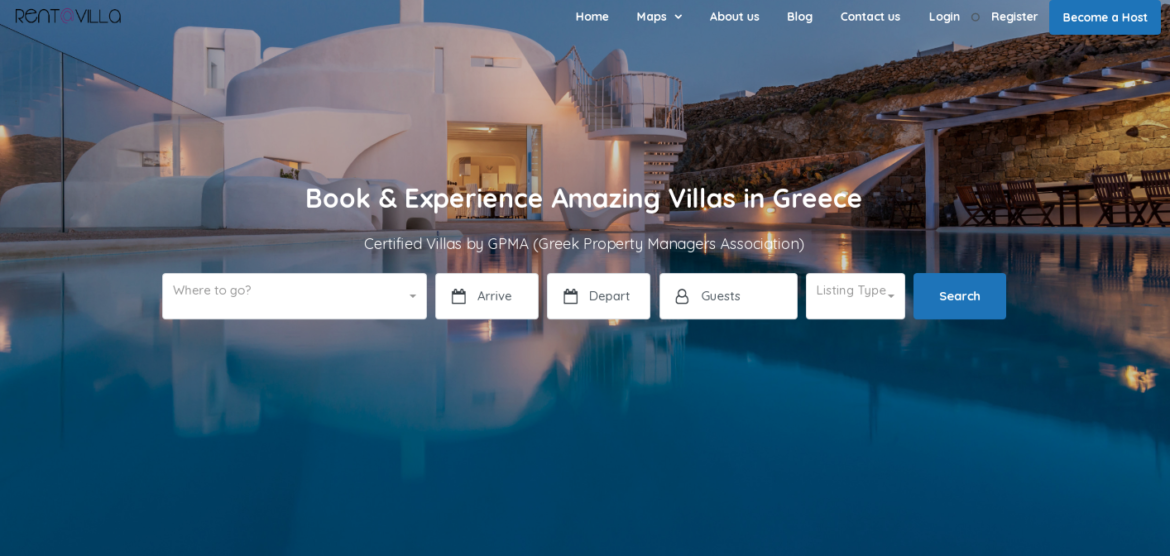Click the Depart calendar icon
Viewport: 1170px width, 556px height.
[571, 296]
